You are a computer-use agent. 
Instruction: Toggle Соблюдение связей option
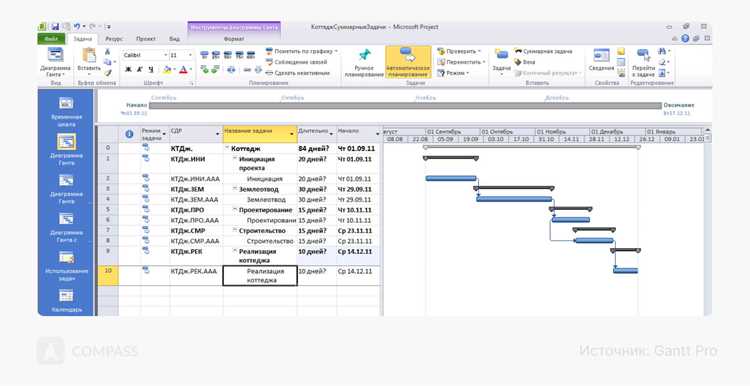point(297,62)
